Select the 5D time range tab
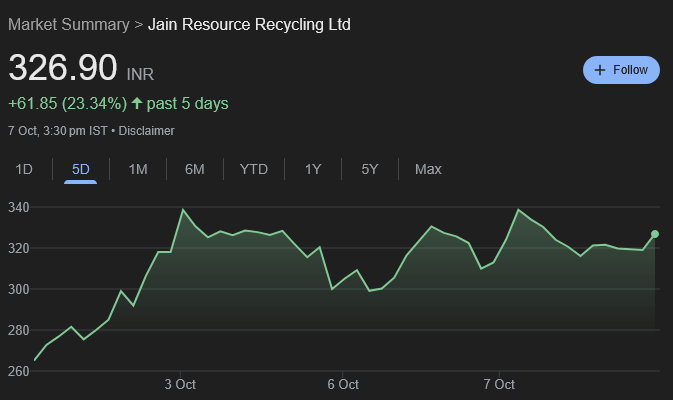This screenshot has width=673, height=400. 81,169
